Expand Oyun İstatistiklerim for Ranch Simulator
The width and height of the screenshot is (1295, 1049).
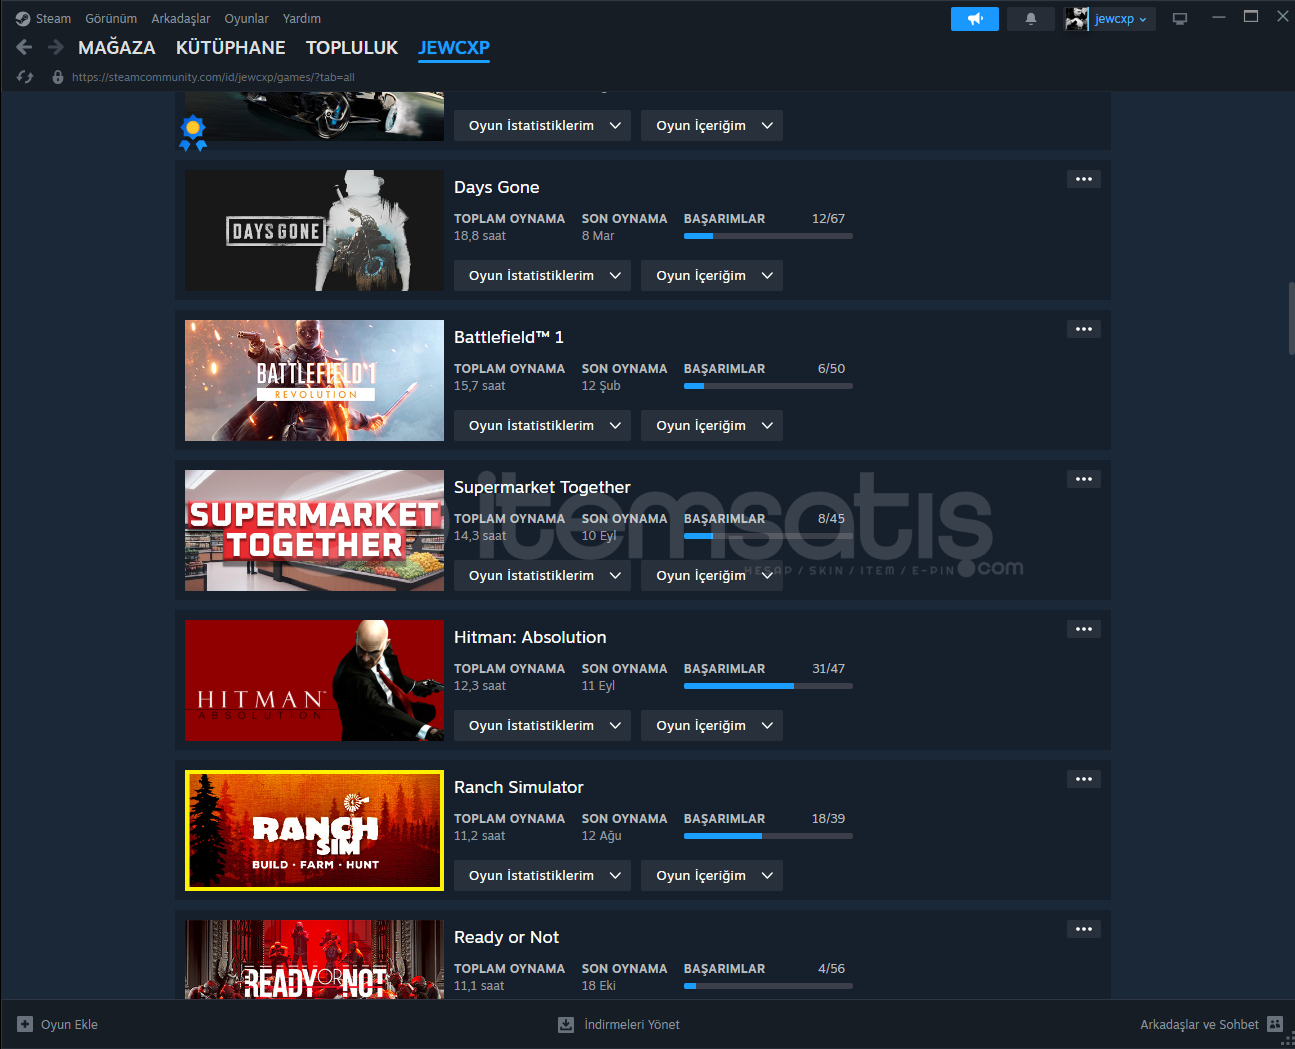click(x=542, y=875)
